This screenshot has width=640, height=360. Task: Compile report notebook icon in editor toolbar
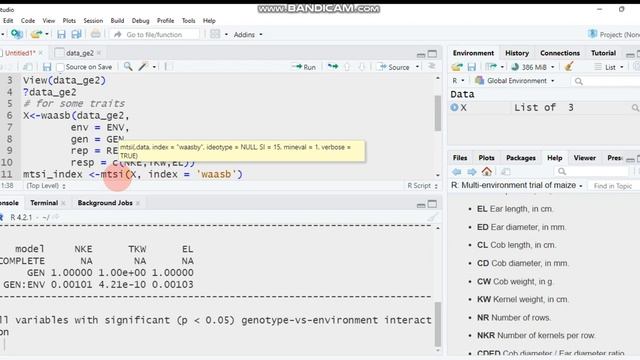[168, 67]
